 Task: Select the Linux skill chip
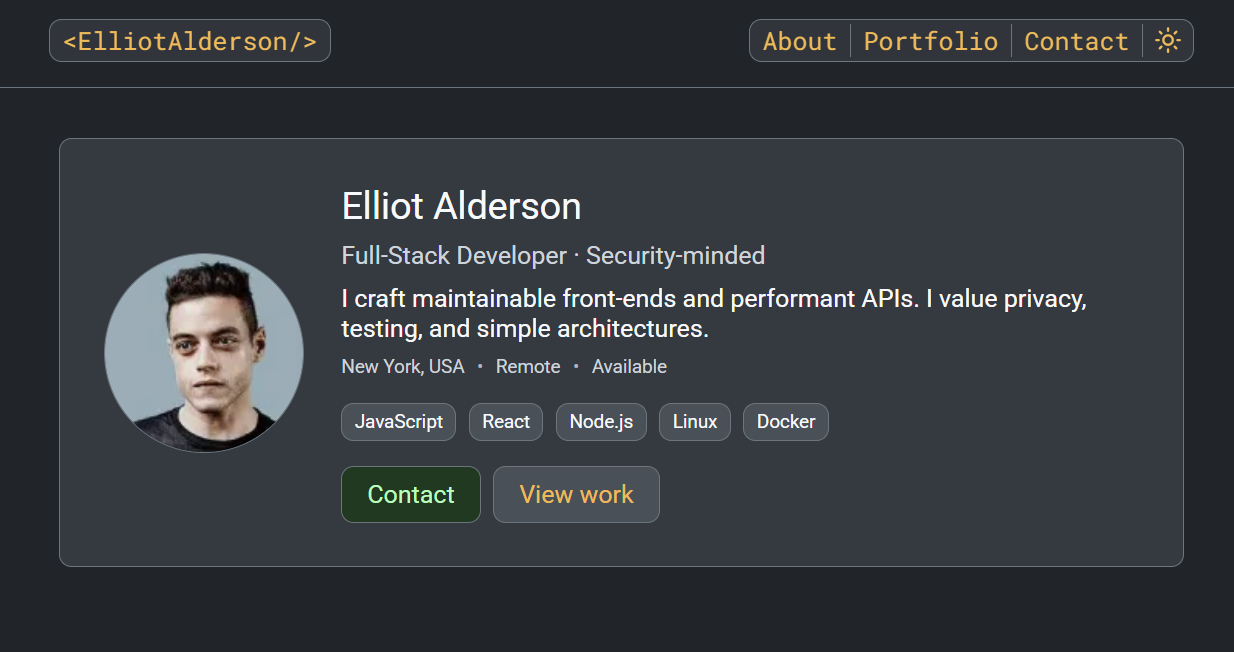pyautogui.click(x=694, y=421)
